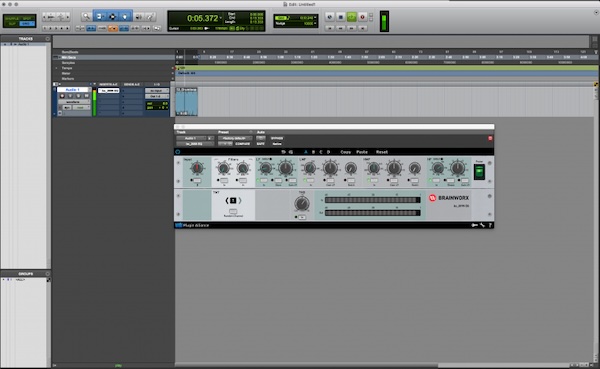Mute the Audio 1 track

pos(86,96)
